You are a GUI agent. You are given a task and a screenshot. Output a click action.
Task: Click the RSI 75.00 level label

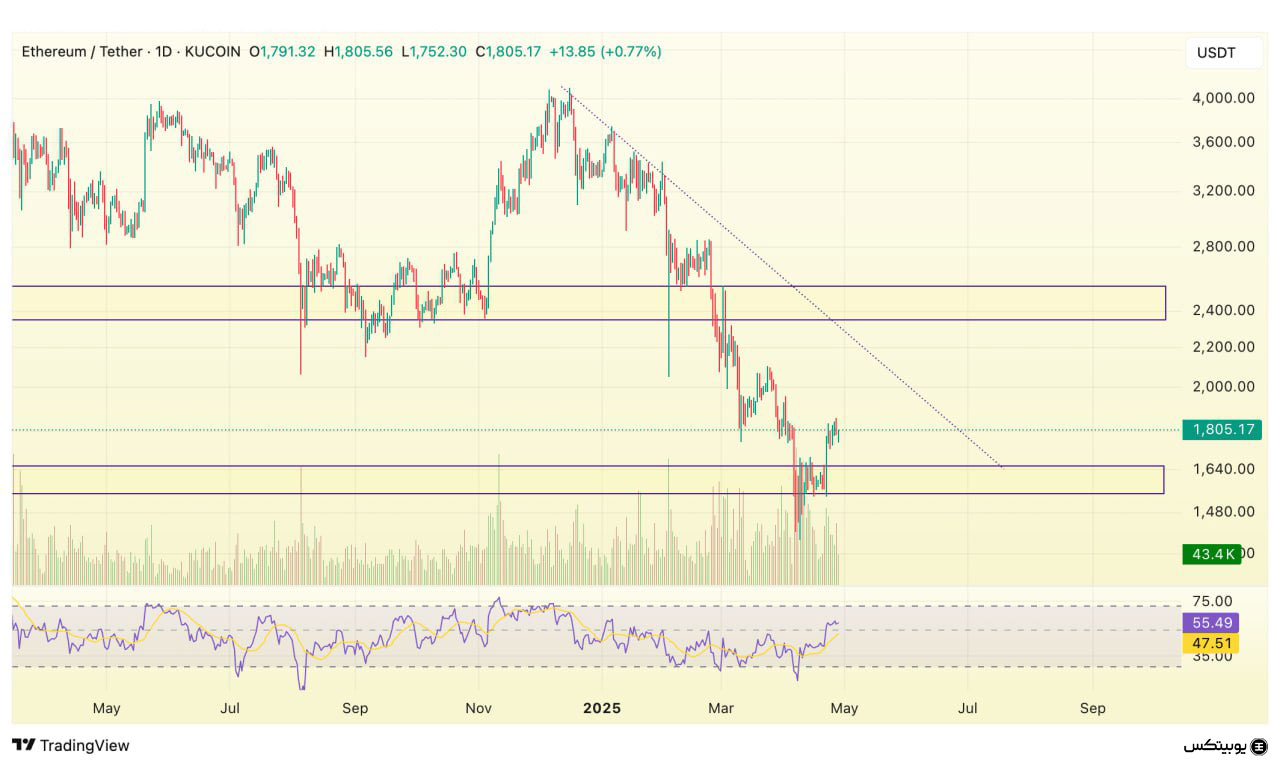1211,601
